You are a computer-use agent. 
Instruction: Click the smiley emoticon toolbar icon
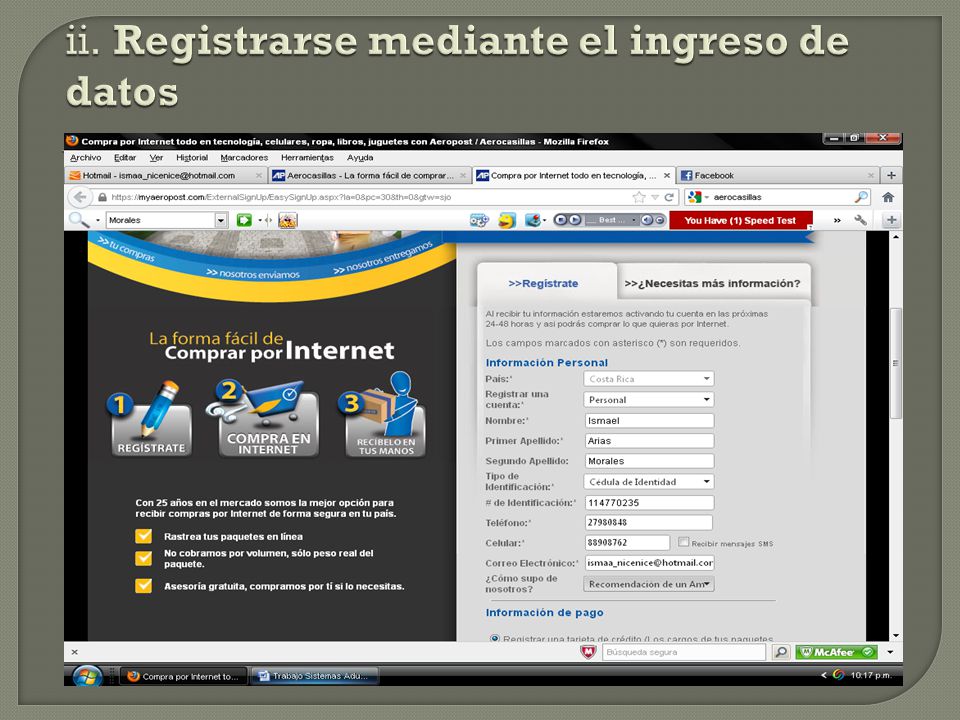pyautogui.click(x=506, y=220)
